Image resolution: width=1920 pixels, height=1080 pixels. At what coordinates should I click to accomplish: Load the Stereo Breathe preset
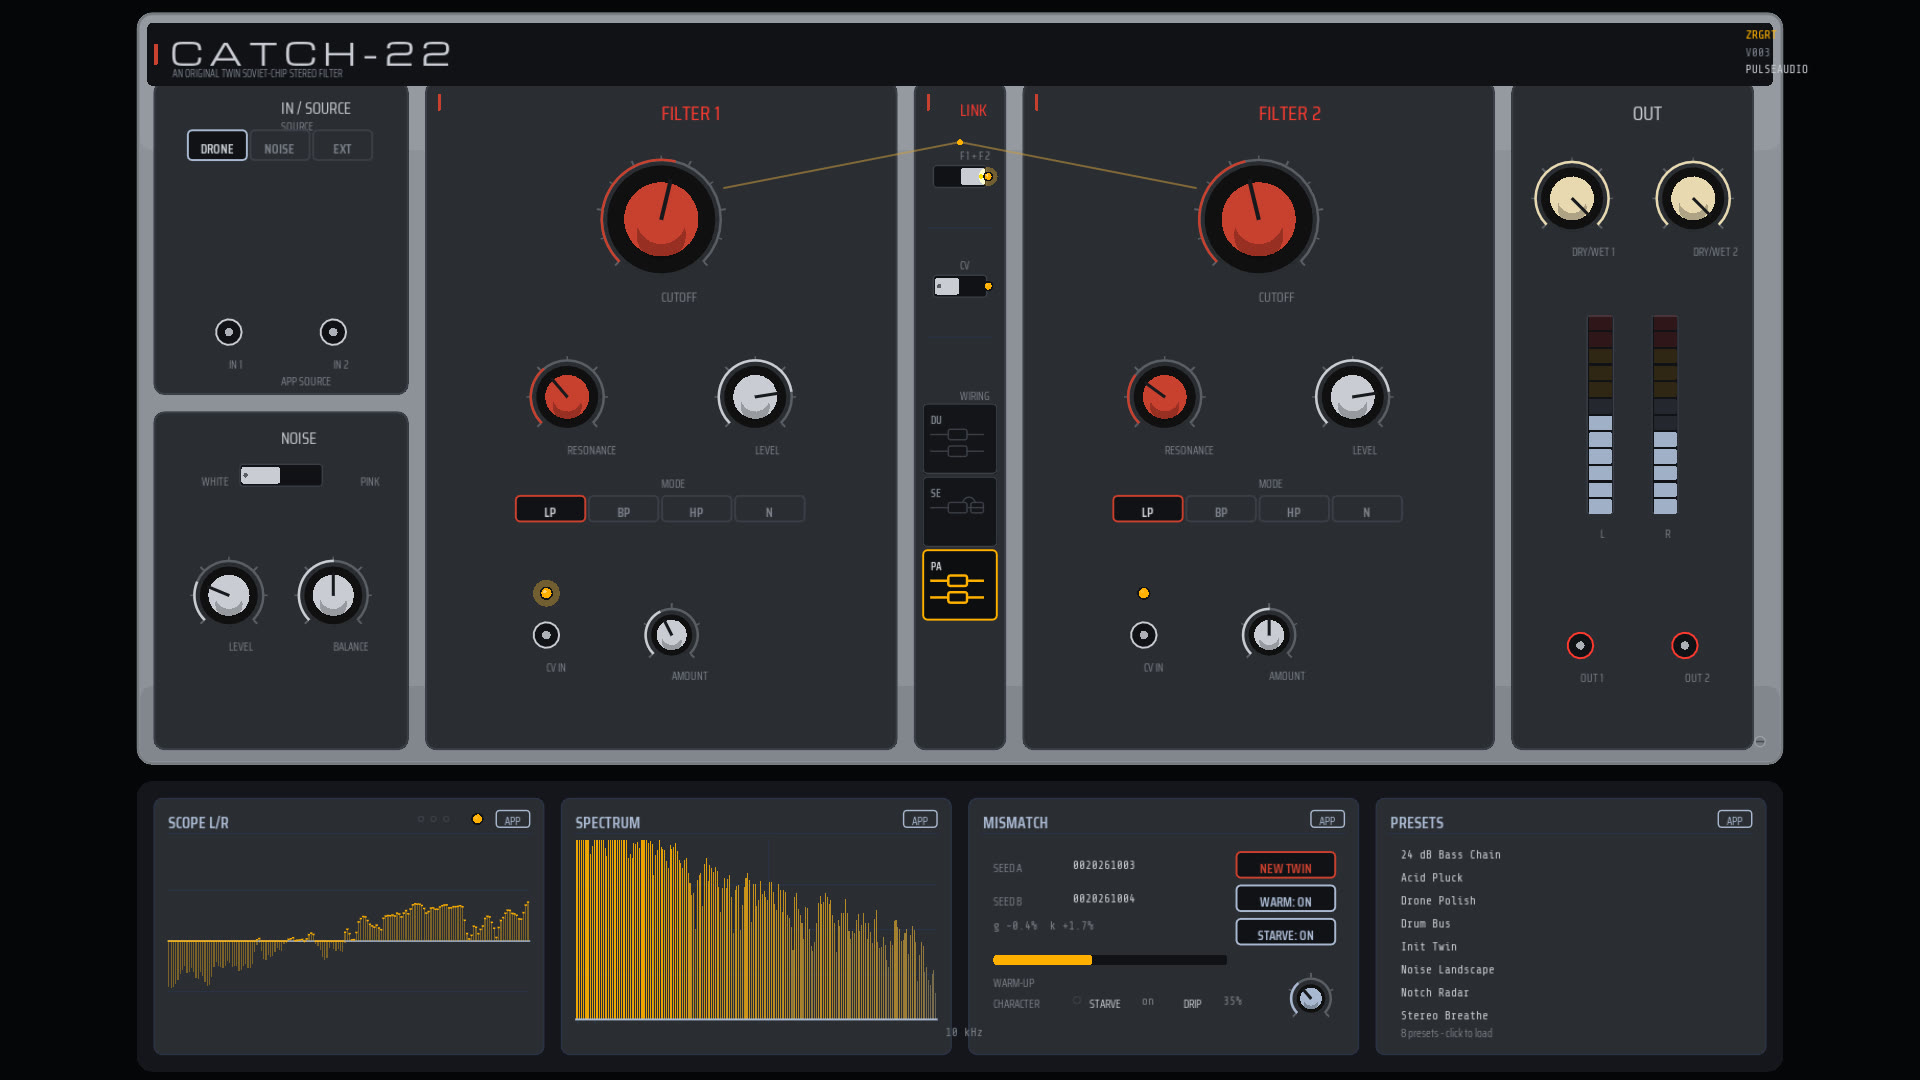click(x=1444, y=1016)
